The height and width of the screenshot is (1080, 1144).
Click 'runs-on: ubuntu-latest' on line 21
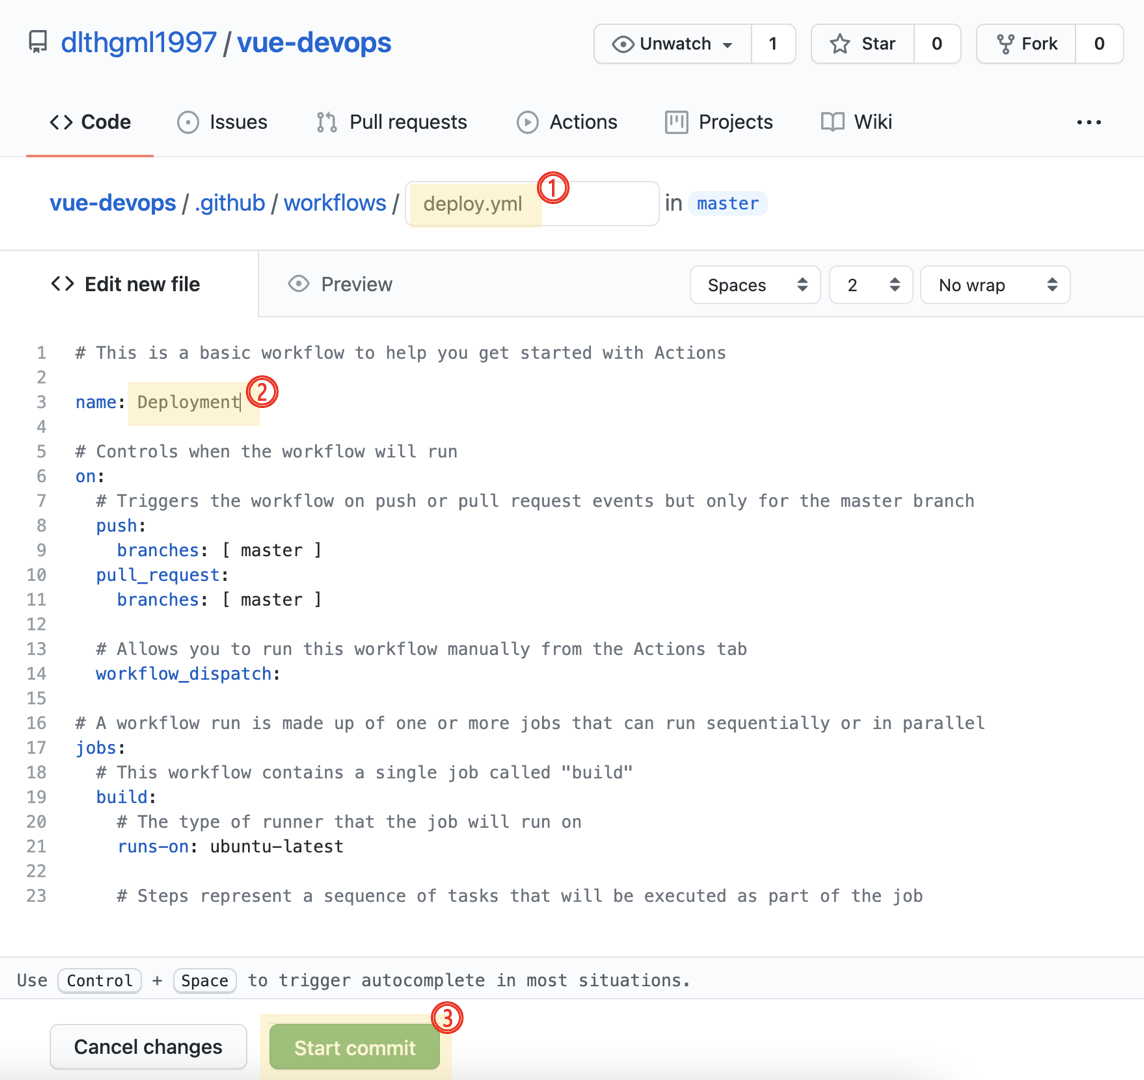(x=230, y=846)
